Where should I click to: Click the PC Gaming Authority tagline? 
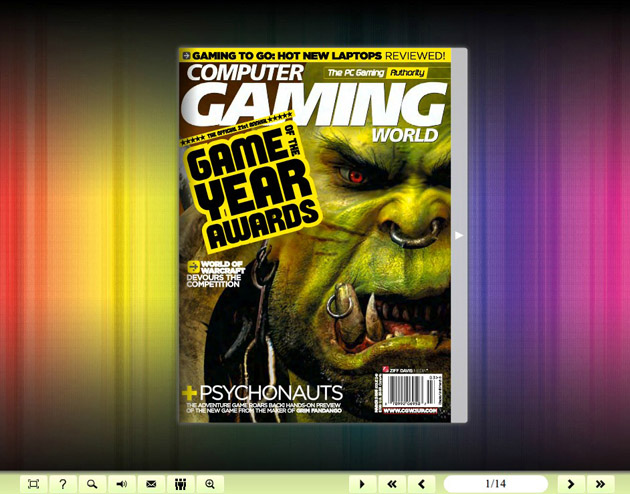click(x=376, y=73)
